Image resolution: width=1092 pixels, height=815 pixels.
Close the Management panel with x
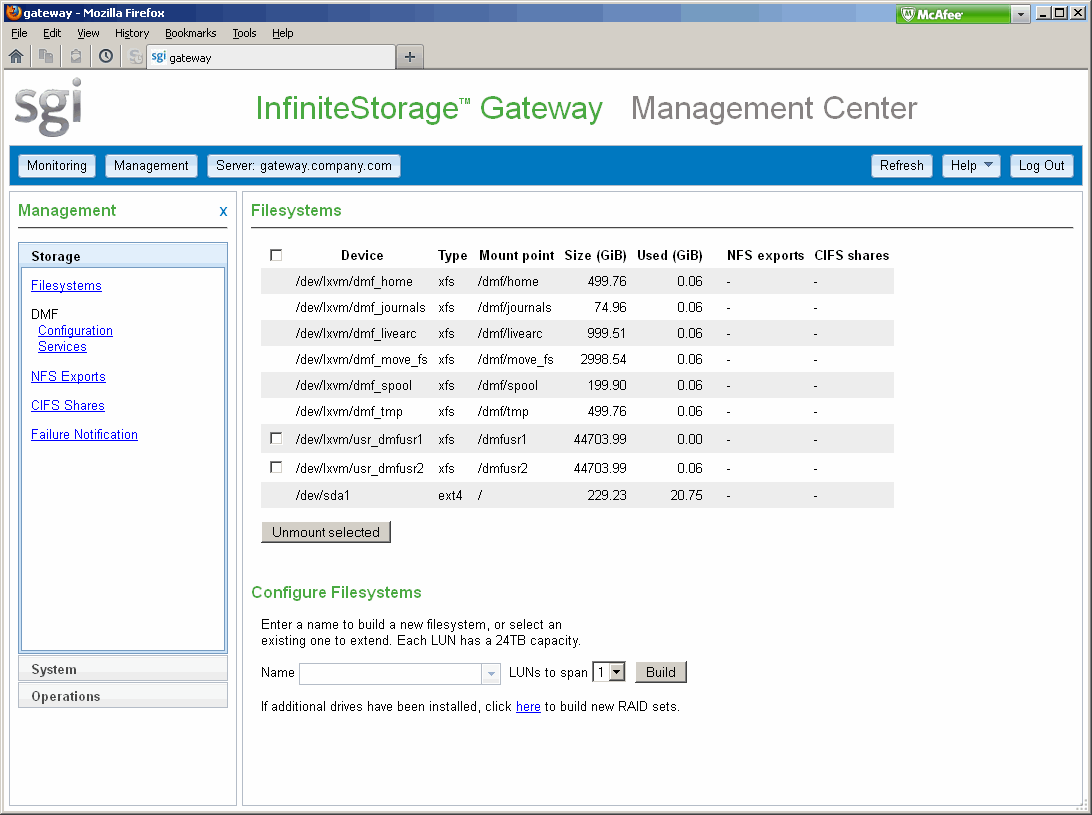[x=223, y=211]
